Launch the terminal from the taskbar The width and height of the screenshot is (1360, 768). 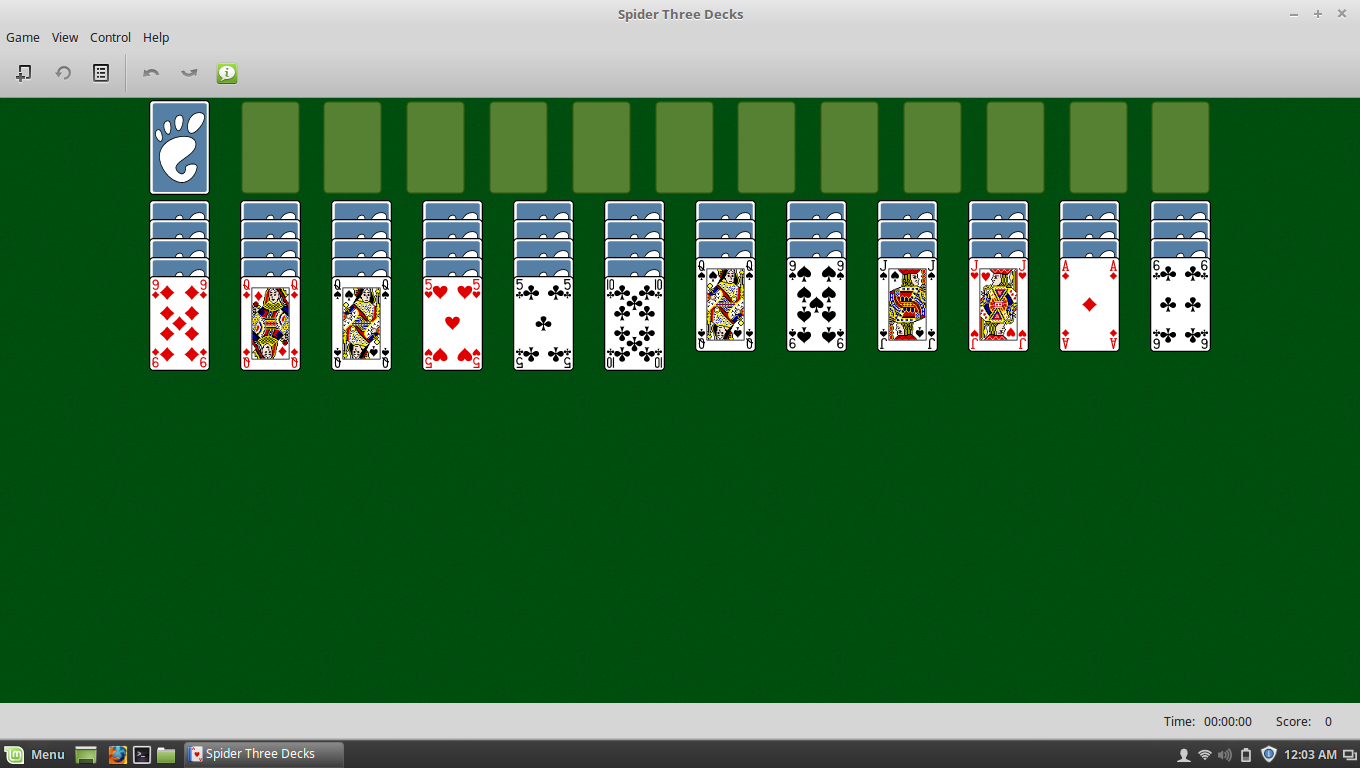[141, 753]
